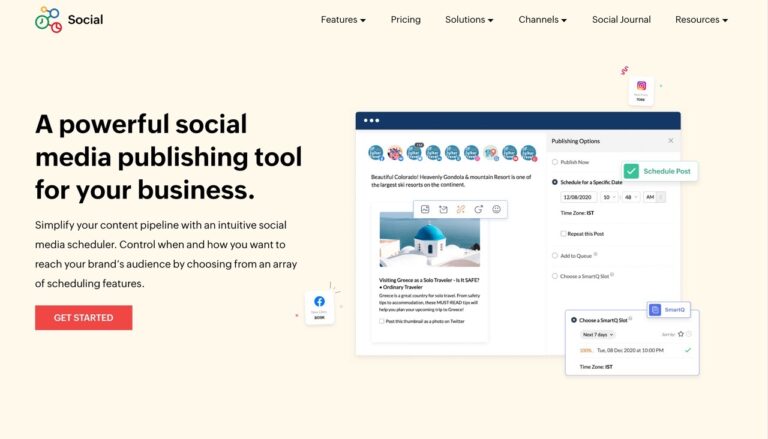Select the Add to Queue radio button
The height and width of the screenshot is (439, 768).
coord(555,256)
